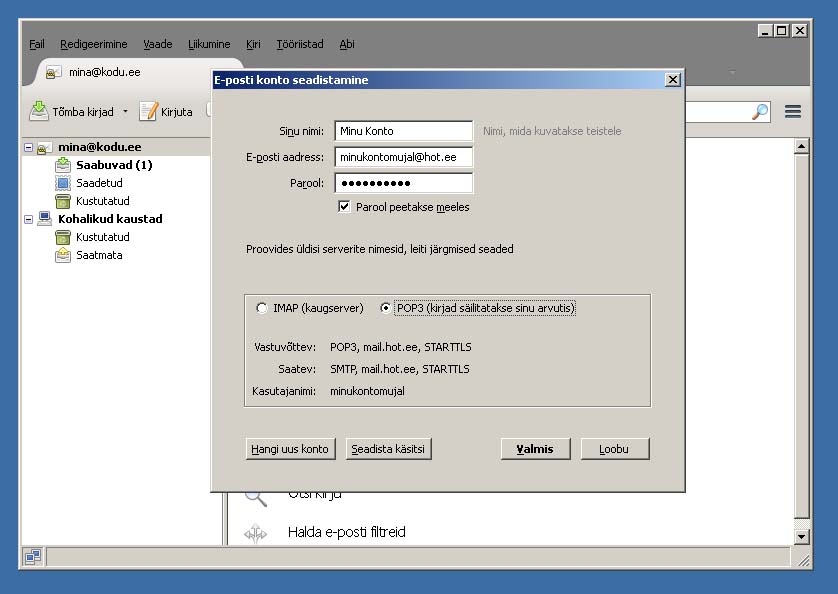838x594 pixels.
Task: Click 'POP3, mail.hot.ee, STARTTLS' incoming server text
Action: click(x=401, y=347)
